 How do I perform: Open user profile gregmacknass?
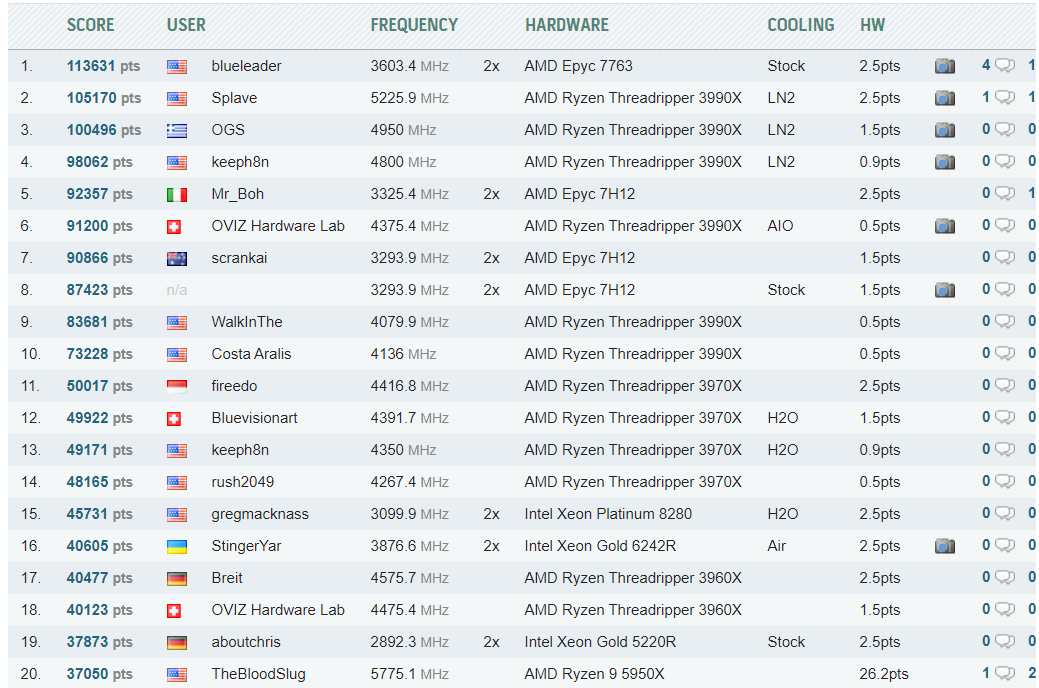point(260,514)
